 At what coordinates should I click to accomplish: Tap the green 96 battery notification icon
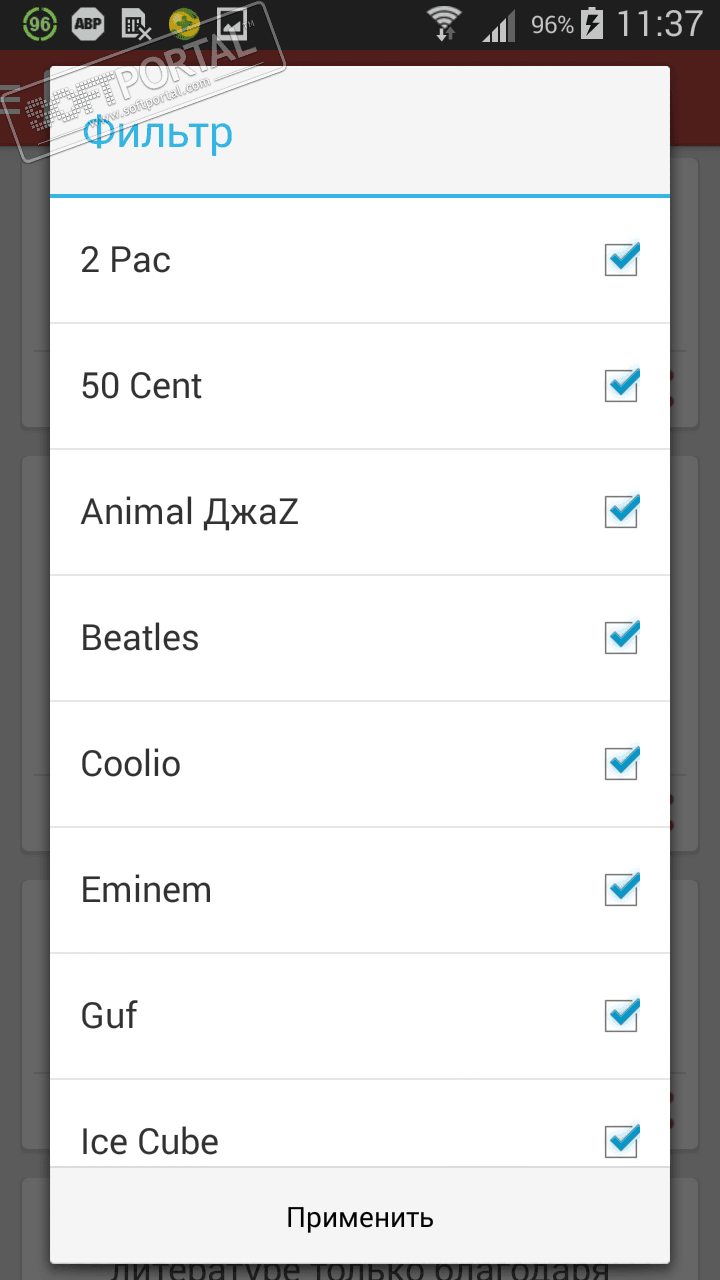pyautogui.click(x=40, y=23)
